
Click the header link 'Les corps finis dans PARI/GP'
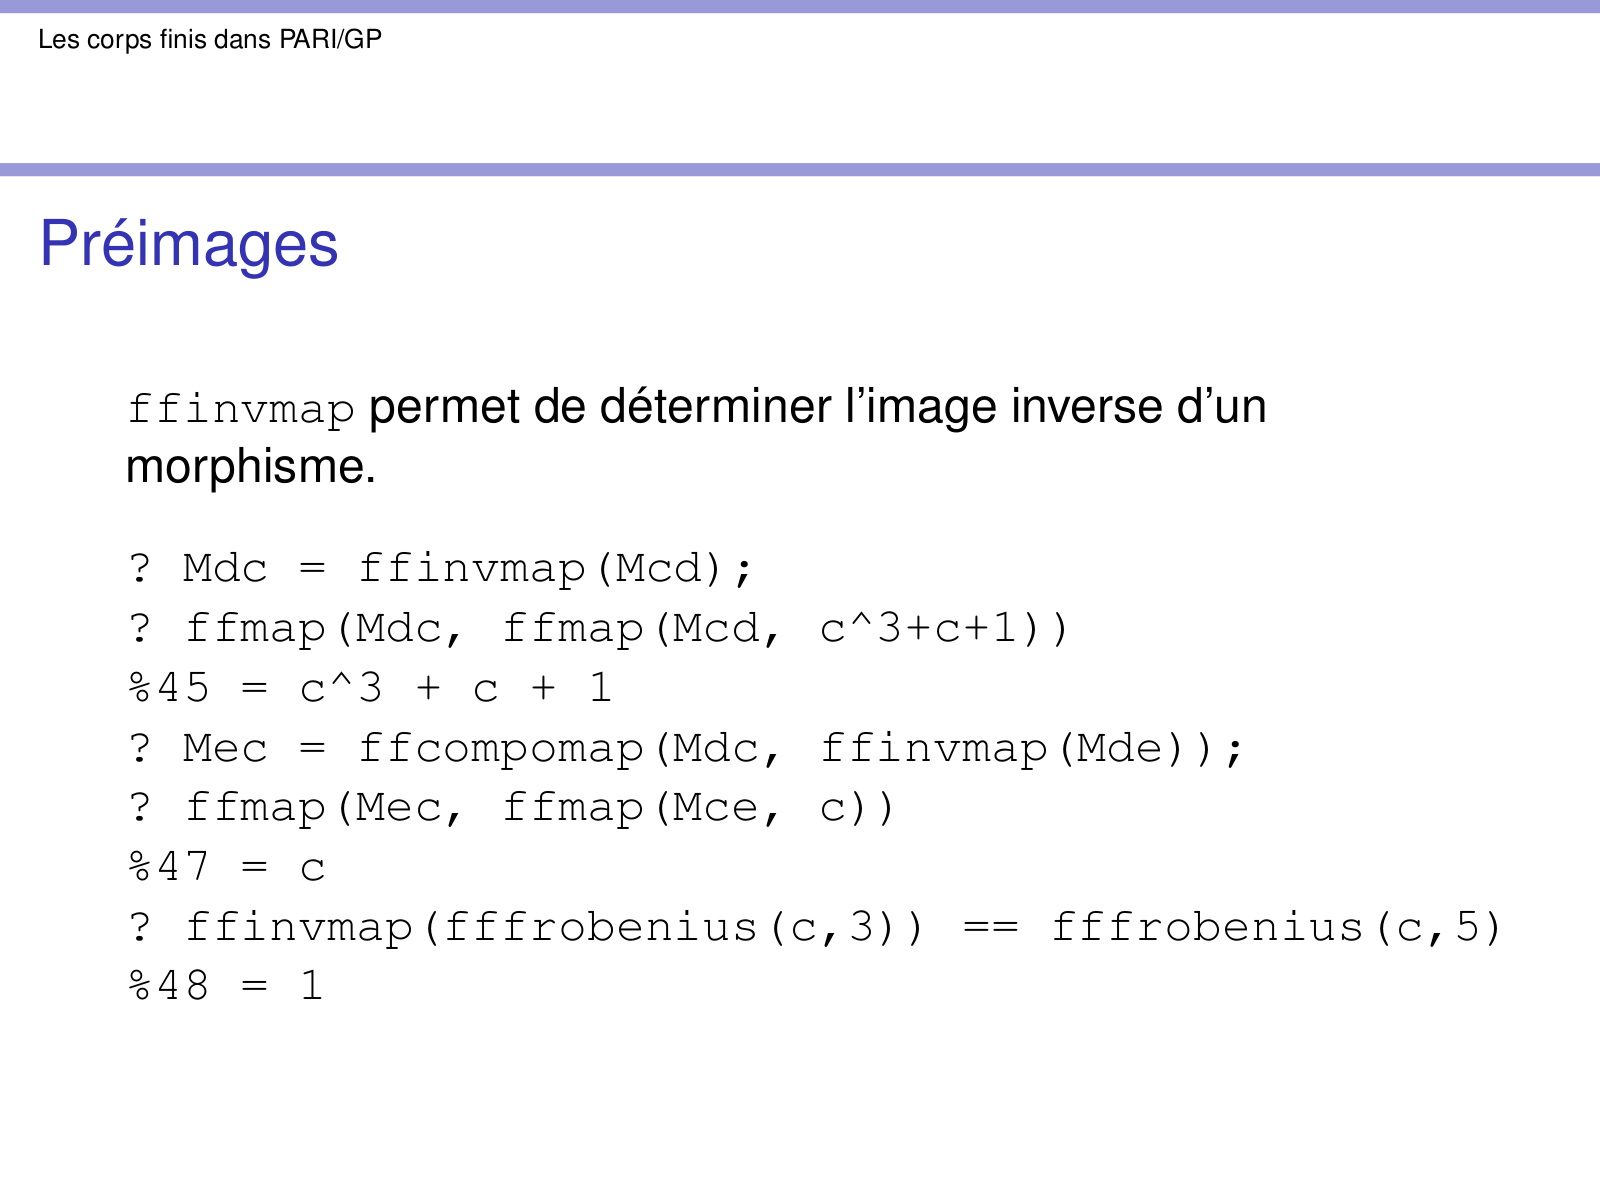[210, 39]
